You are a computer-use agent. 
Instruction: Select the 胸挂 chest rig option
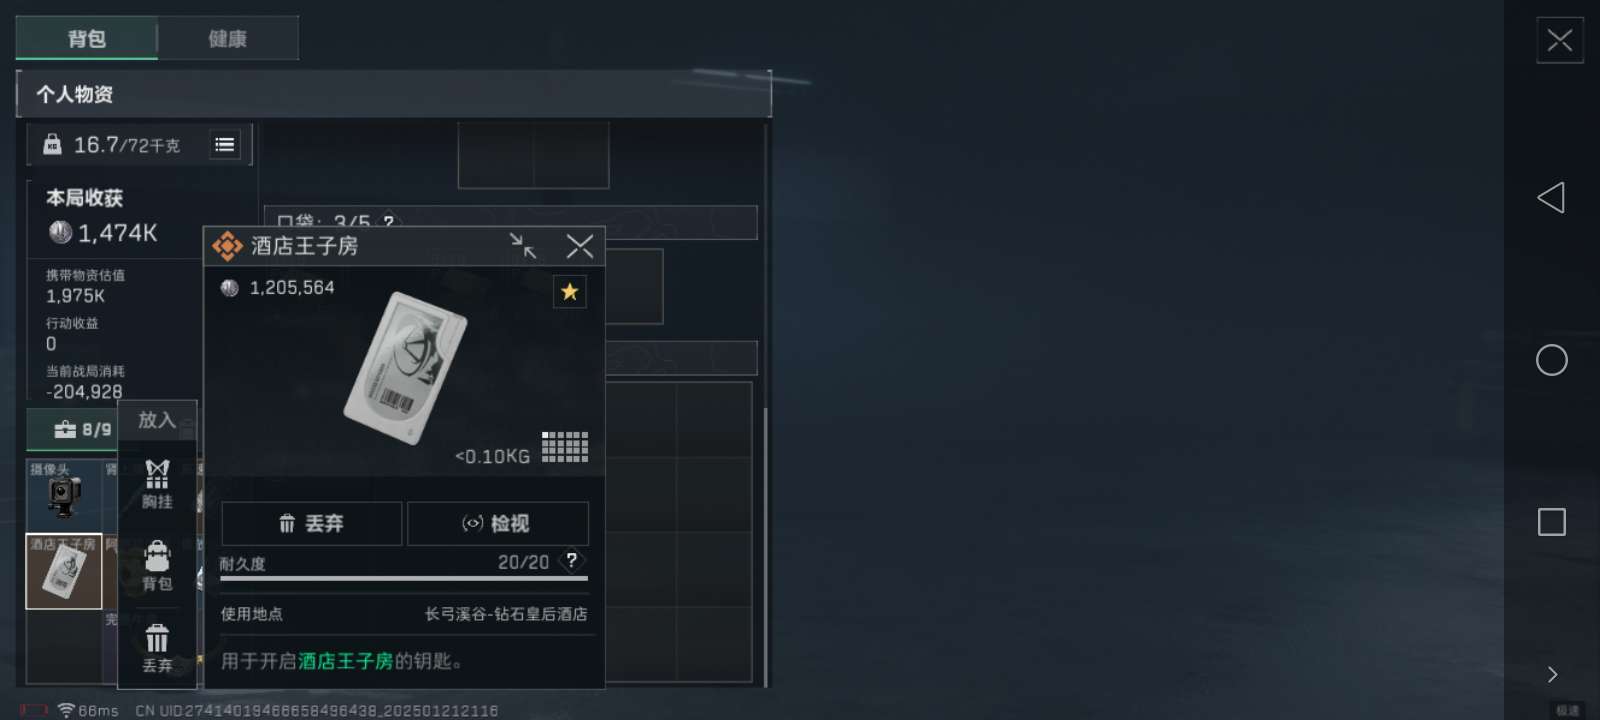tap(157, 484)
